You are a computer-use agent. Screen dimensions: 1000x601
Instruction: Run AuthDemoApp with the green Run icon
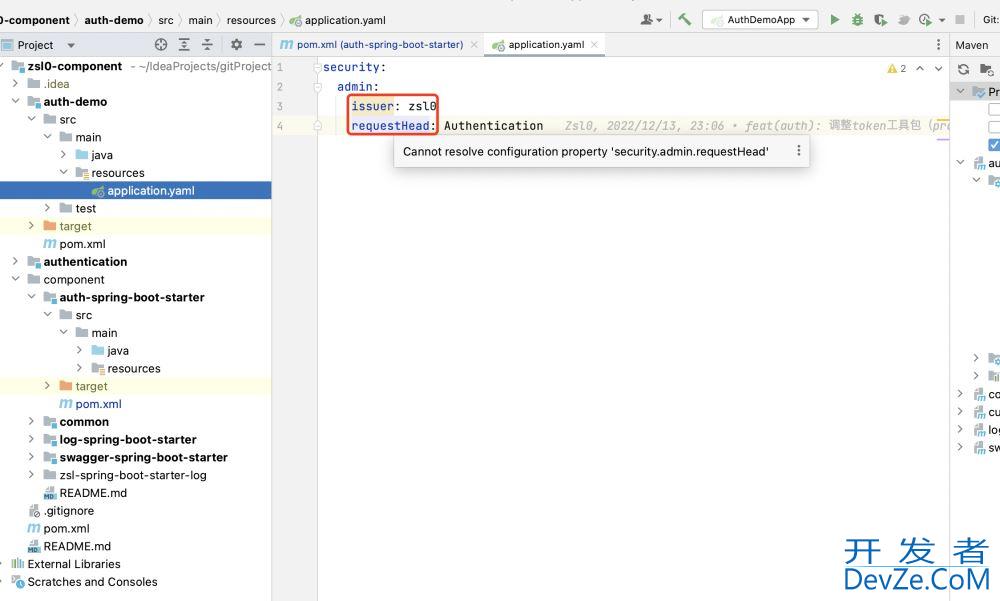tap(834, 20)
